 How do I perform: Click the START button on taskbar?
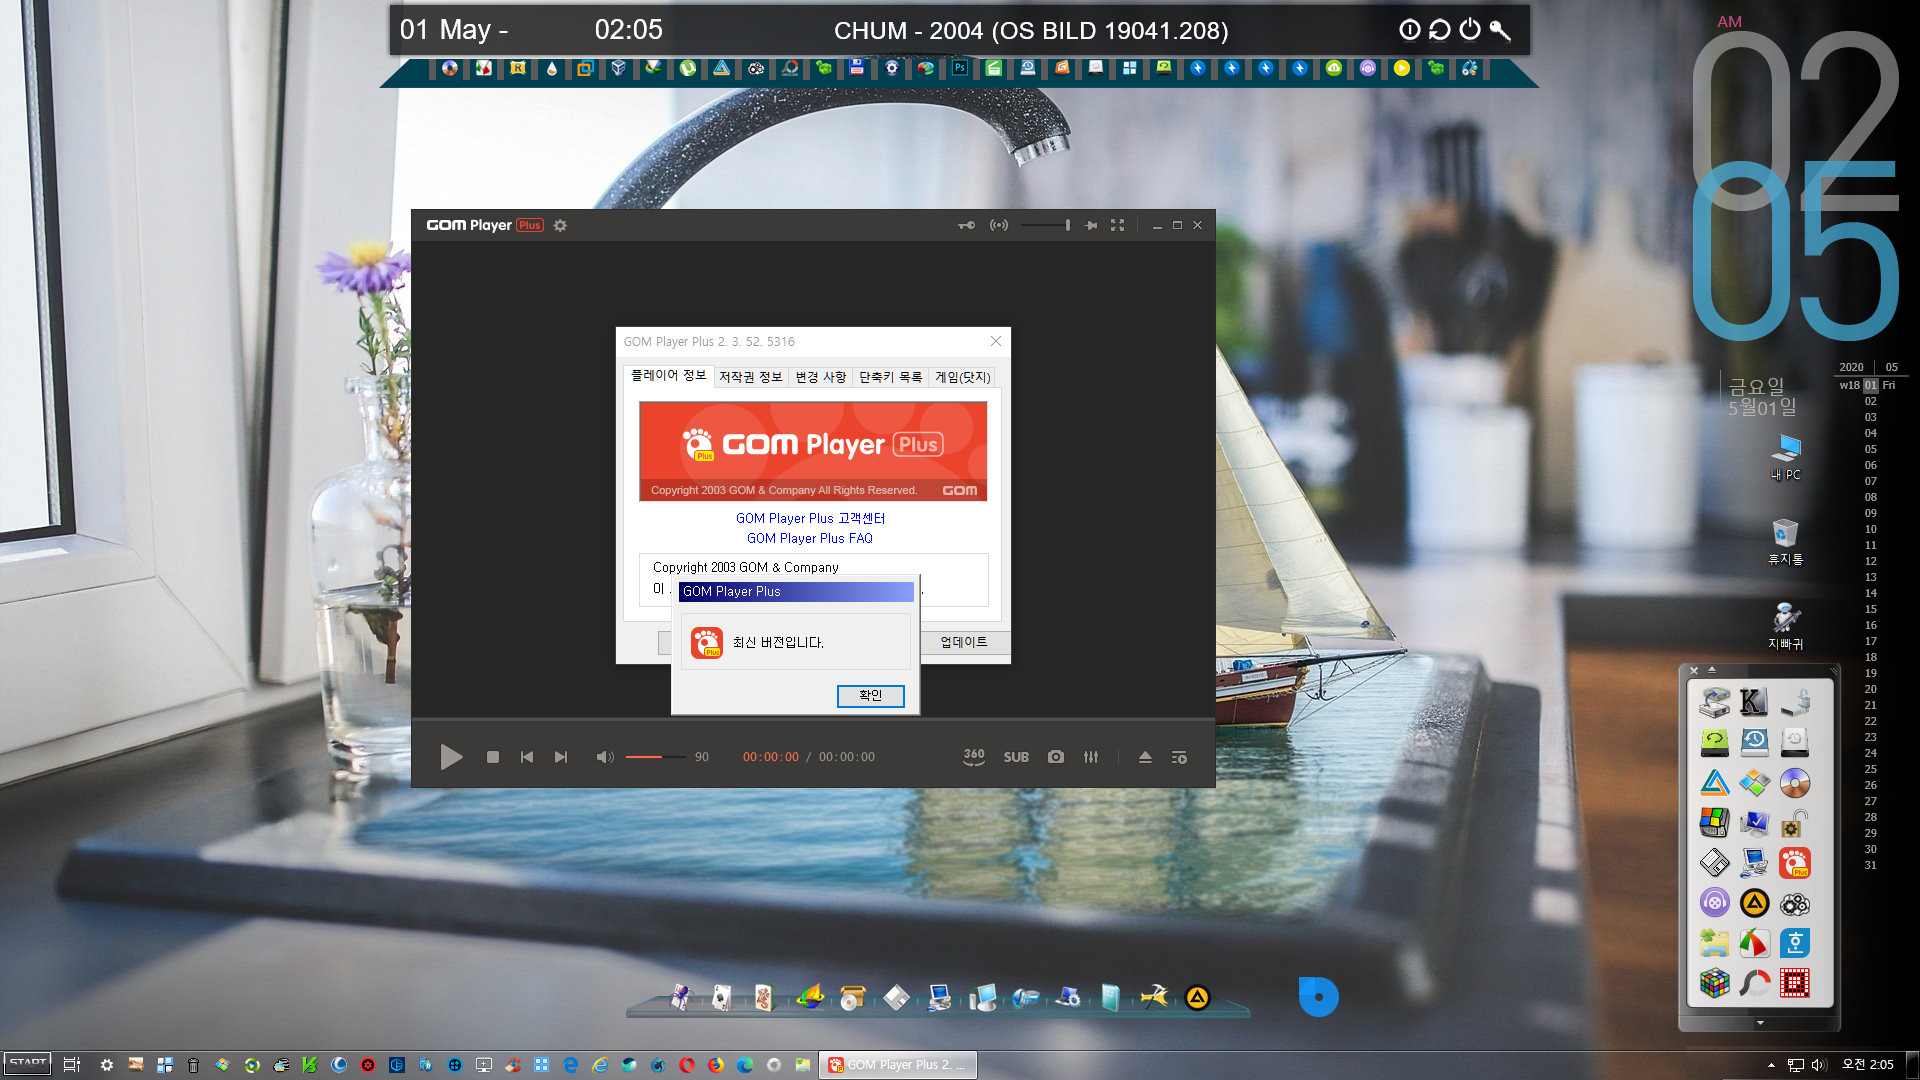click(x=27, y=1063)
